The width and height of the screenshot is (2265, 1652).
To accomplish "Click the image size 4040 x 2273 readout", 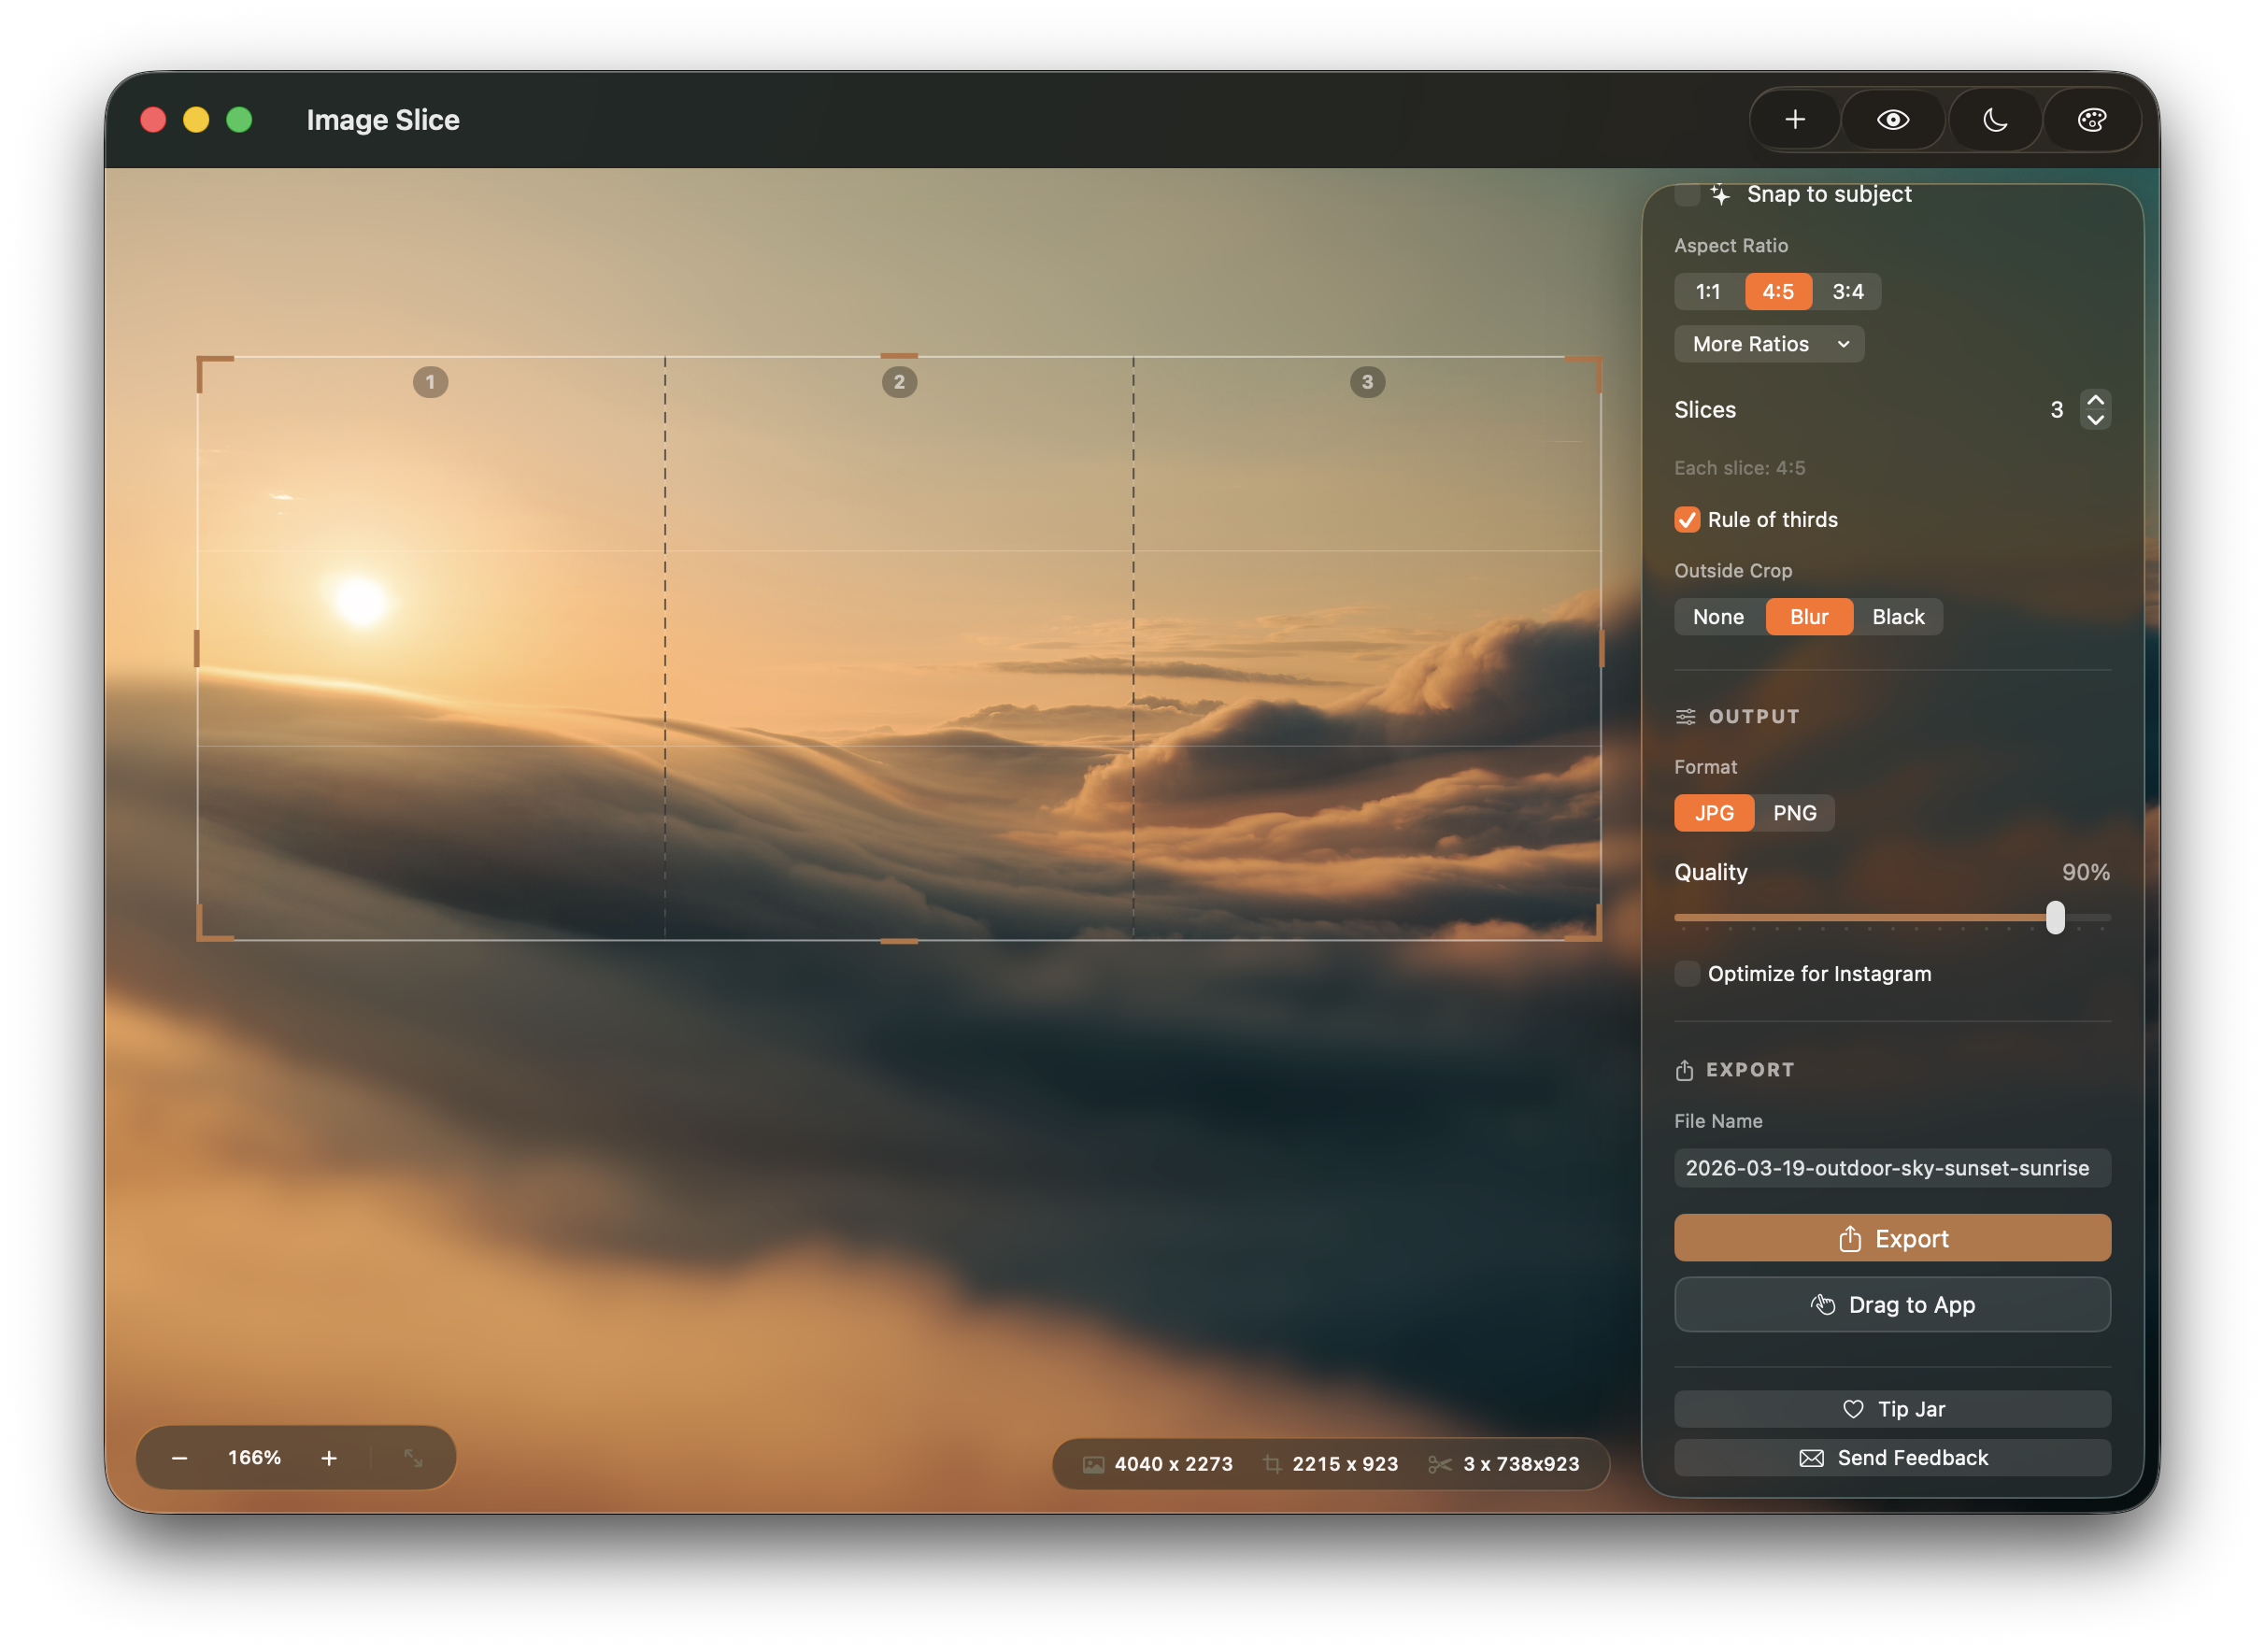I will (x=1173, y=1464).
